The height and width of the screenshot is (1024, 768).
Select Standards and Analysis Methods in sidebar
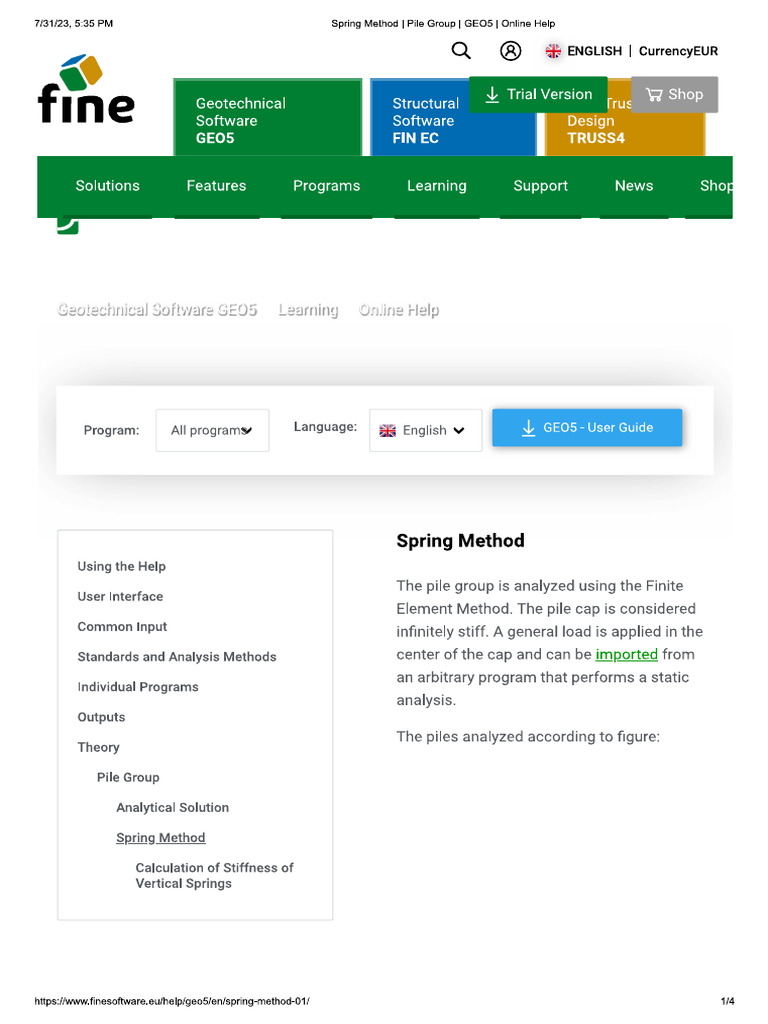pyautogui.click(x=177, y=657)
